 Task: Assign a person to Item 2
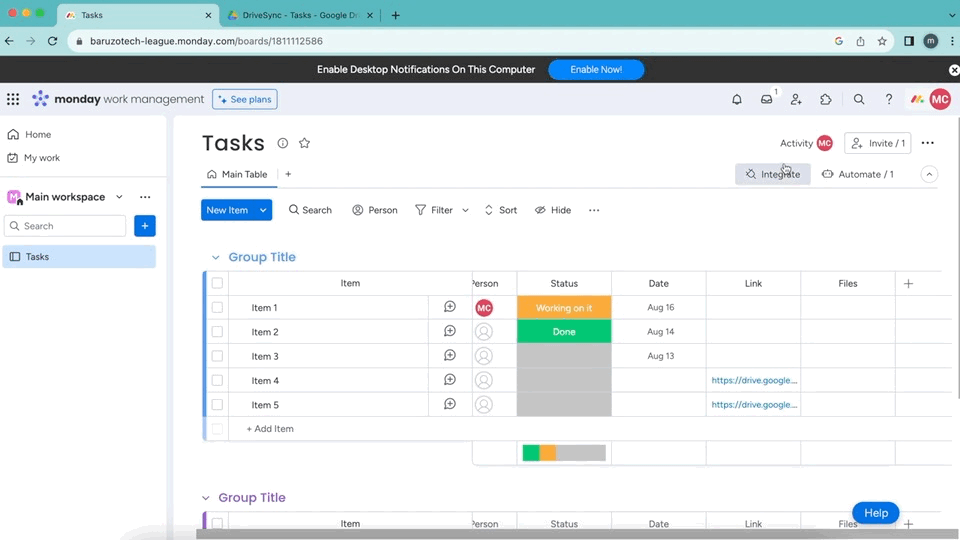pyautogui.click(x=484, y=332)
